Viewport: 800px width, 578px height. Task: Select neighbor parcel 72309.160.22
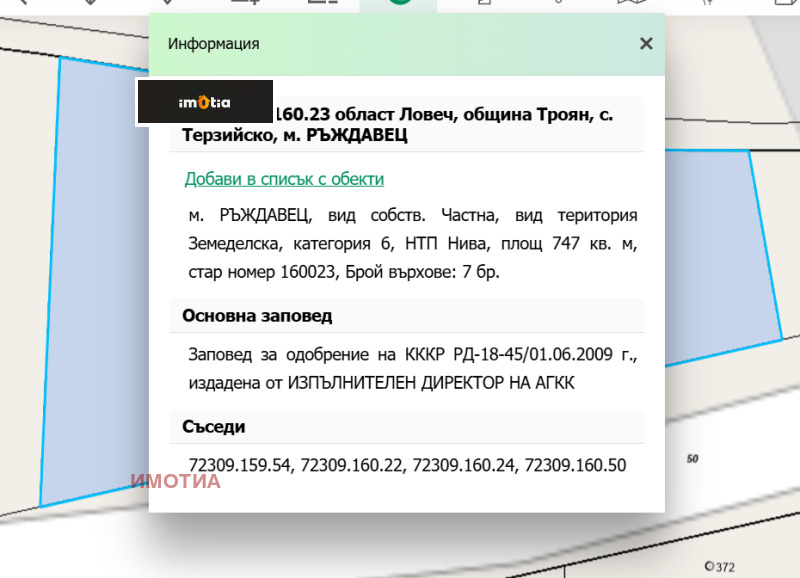(x=353, y=465)
